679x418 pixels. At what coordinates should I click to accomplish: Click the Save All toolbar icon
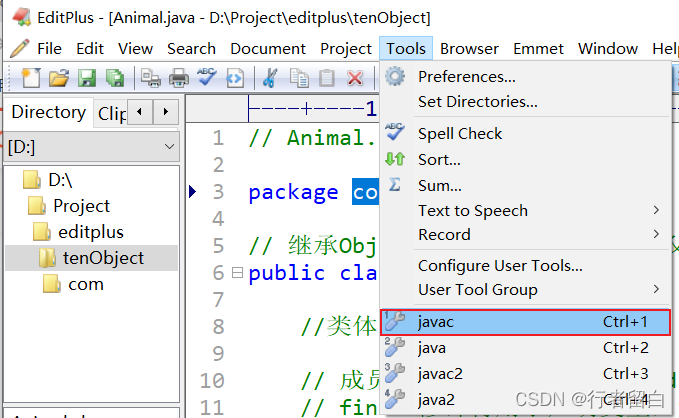coord(115,78)
